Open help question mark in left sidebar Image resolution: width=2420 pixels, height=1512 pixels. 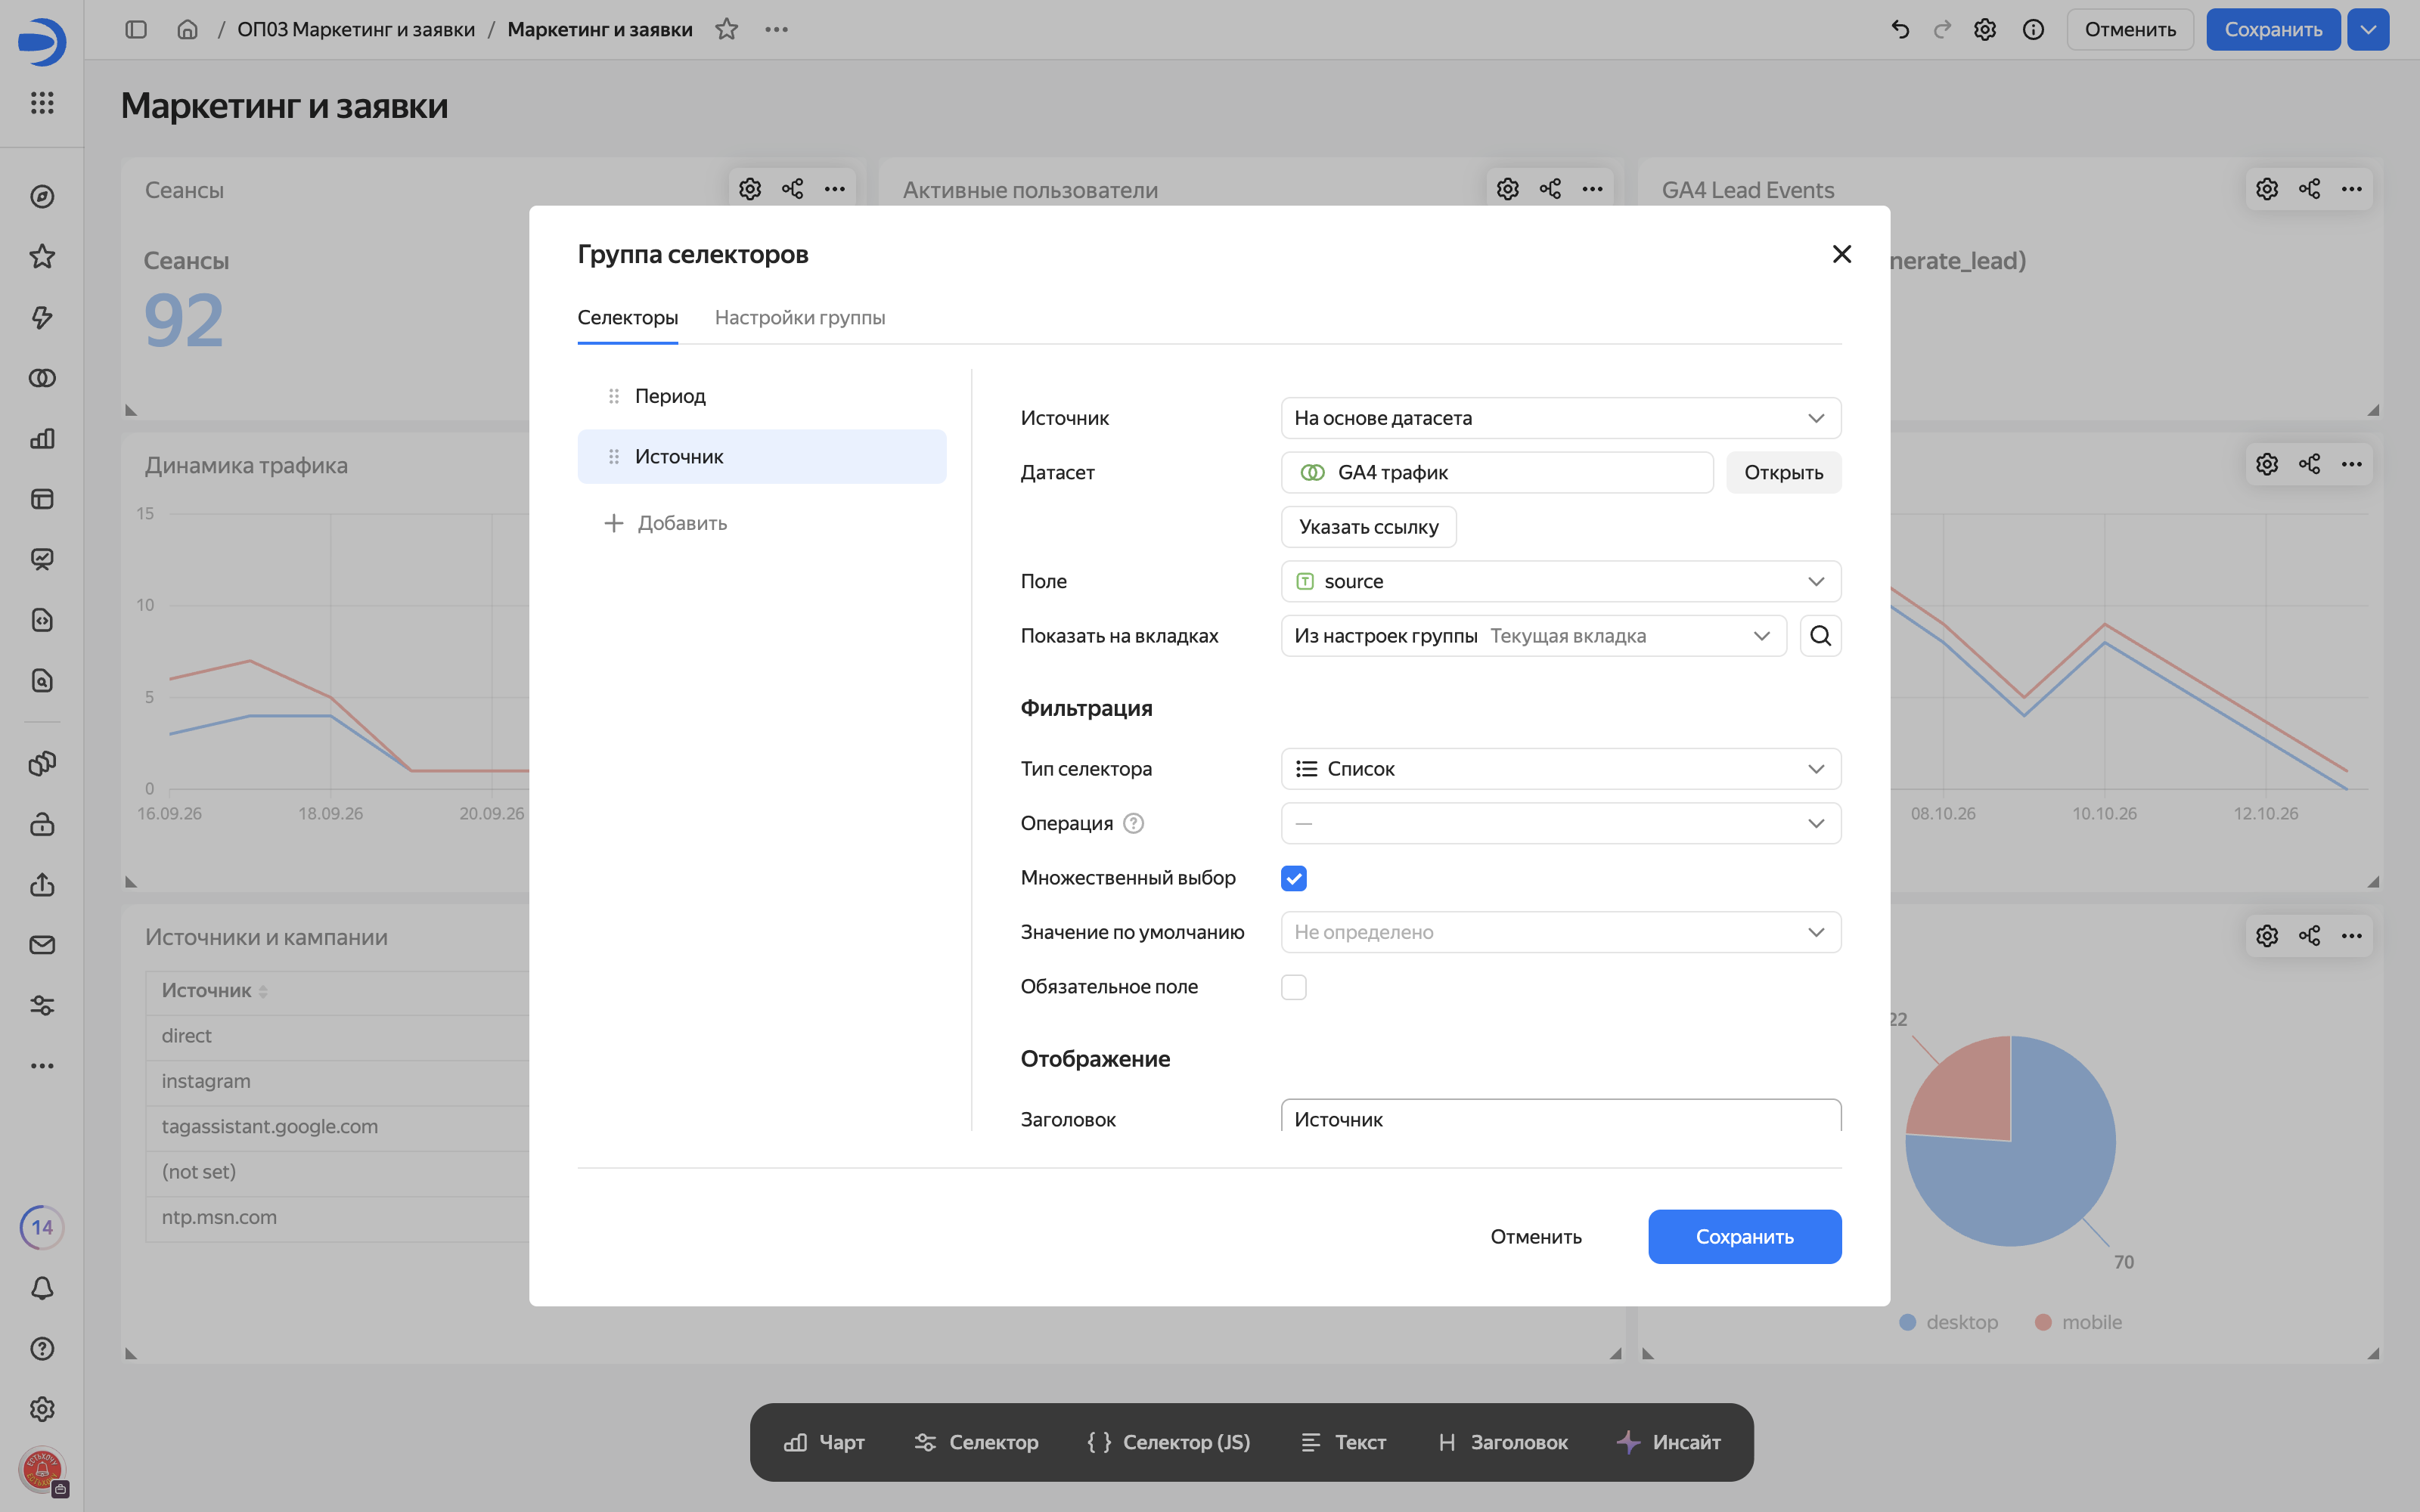(42, 1348)
